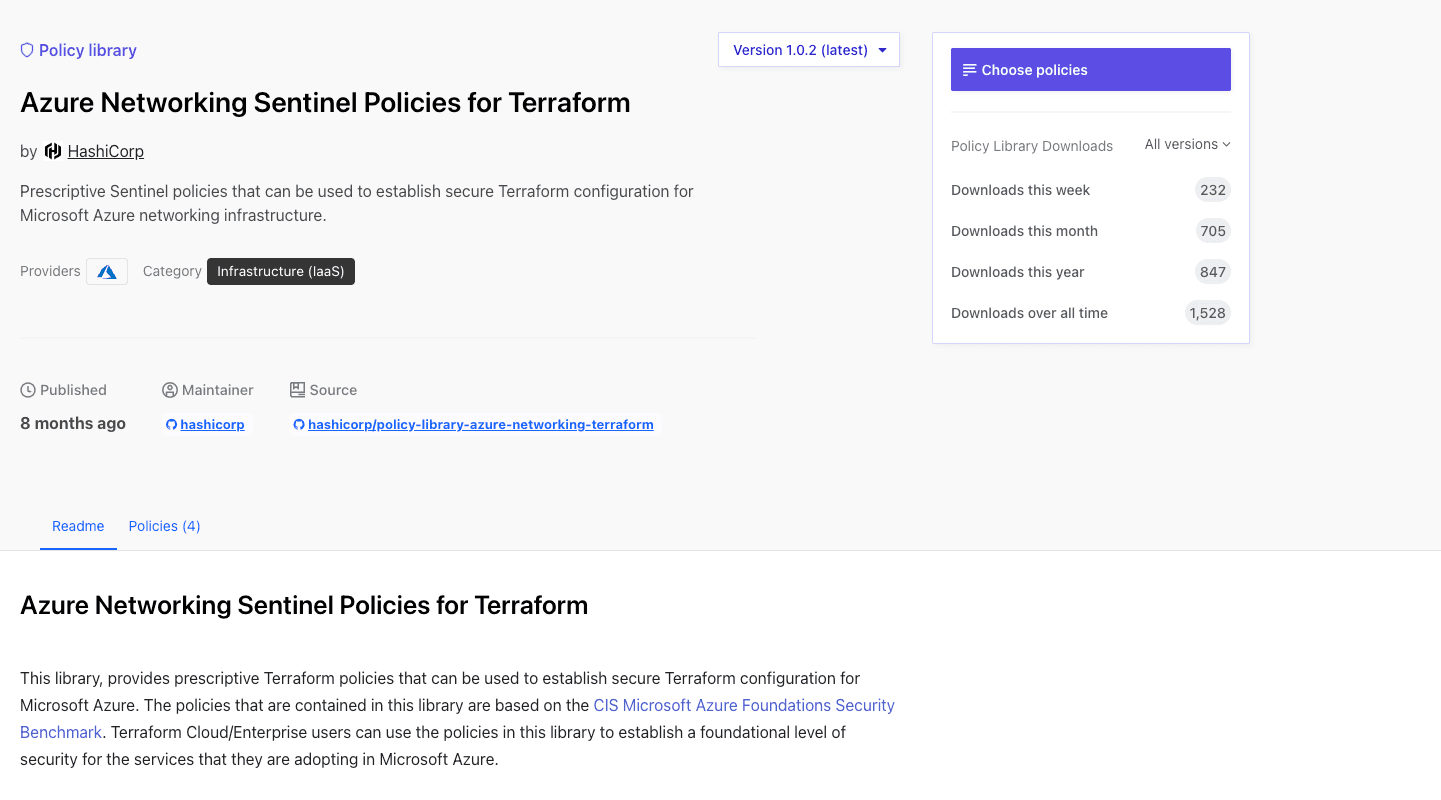This screenshot has width=1441, height=800.
Task: Switch to the Policies (4) tab
Action: coord(164,526)
